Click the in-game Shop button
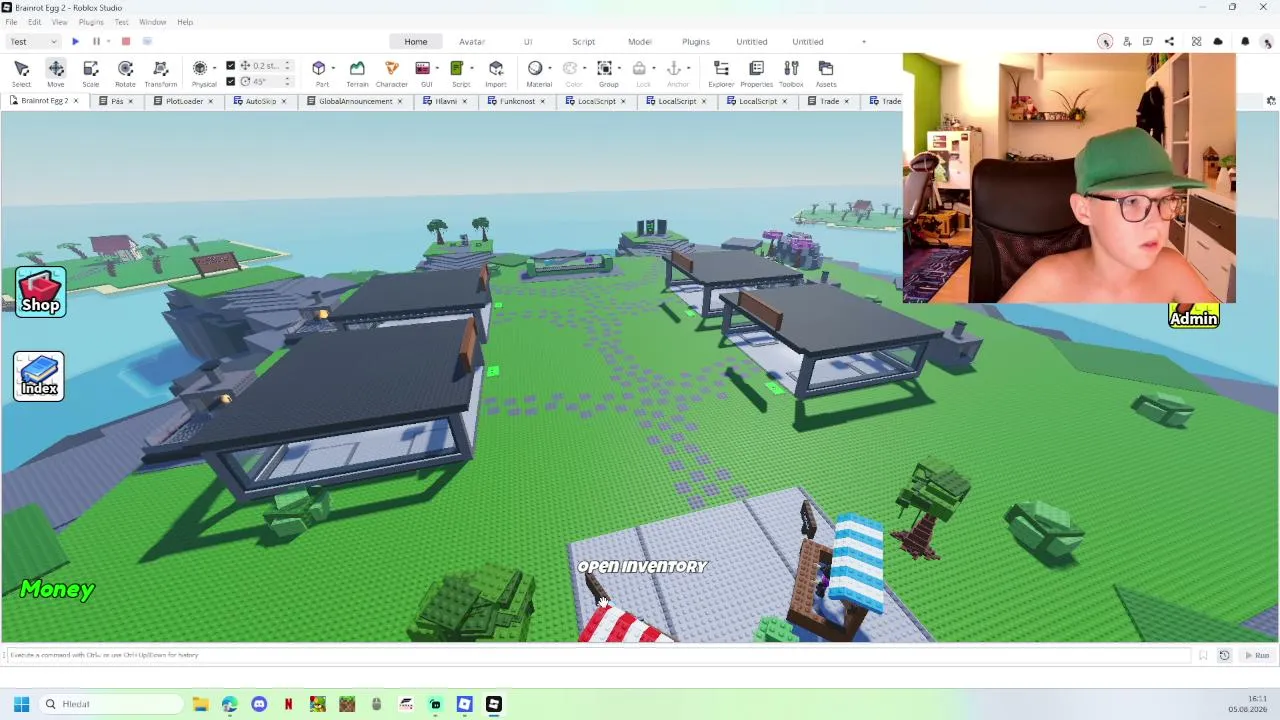The height and width of the screenshot is (720, 1280). (x=40, y=292)
